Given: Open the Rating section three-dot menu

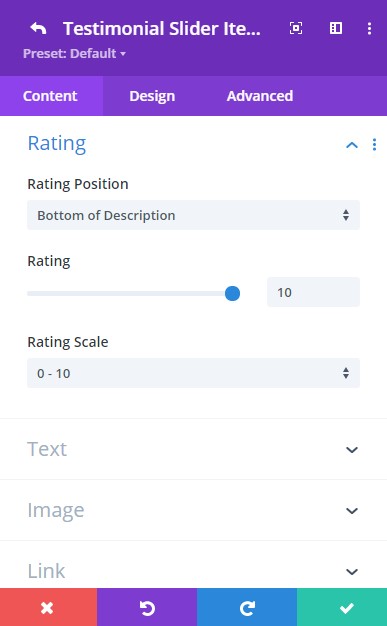Looking at the screenshot, I should 374,145.
